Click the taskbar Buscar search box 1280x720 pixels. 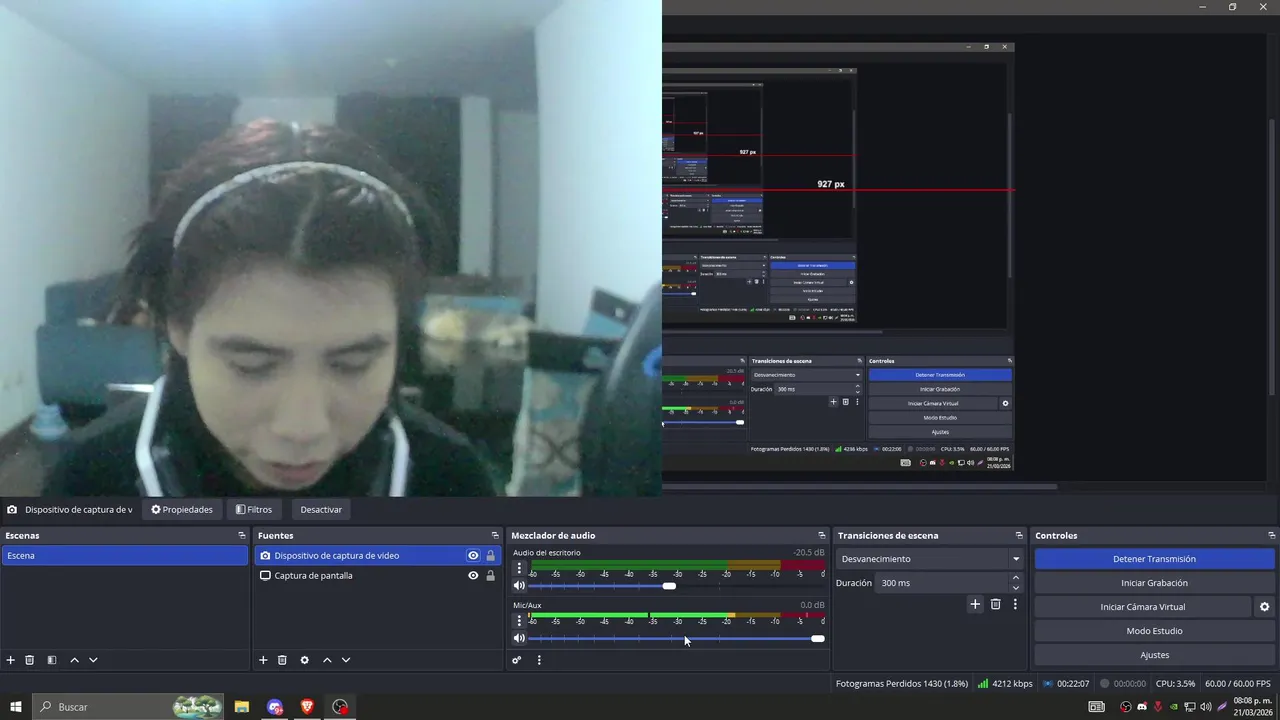tap(128, 707)
